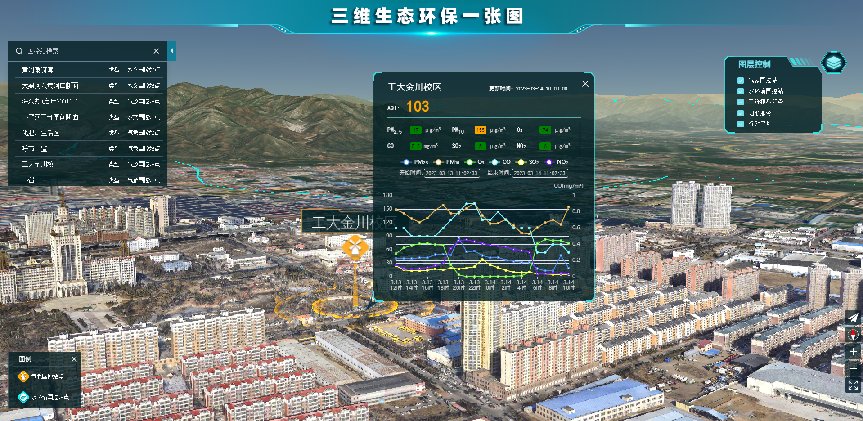Zoom in with the plus icon
Screen dimensions: 863x421
[853, 352]
